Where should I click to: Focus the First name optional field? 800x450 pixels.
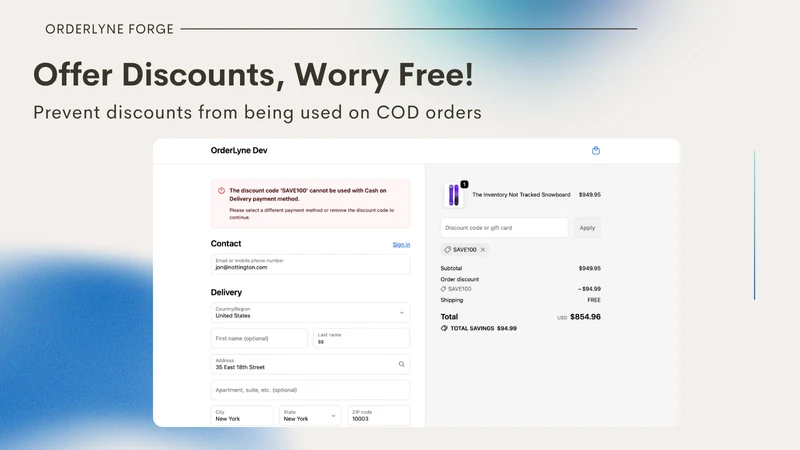coord(259,338)
